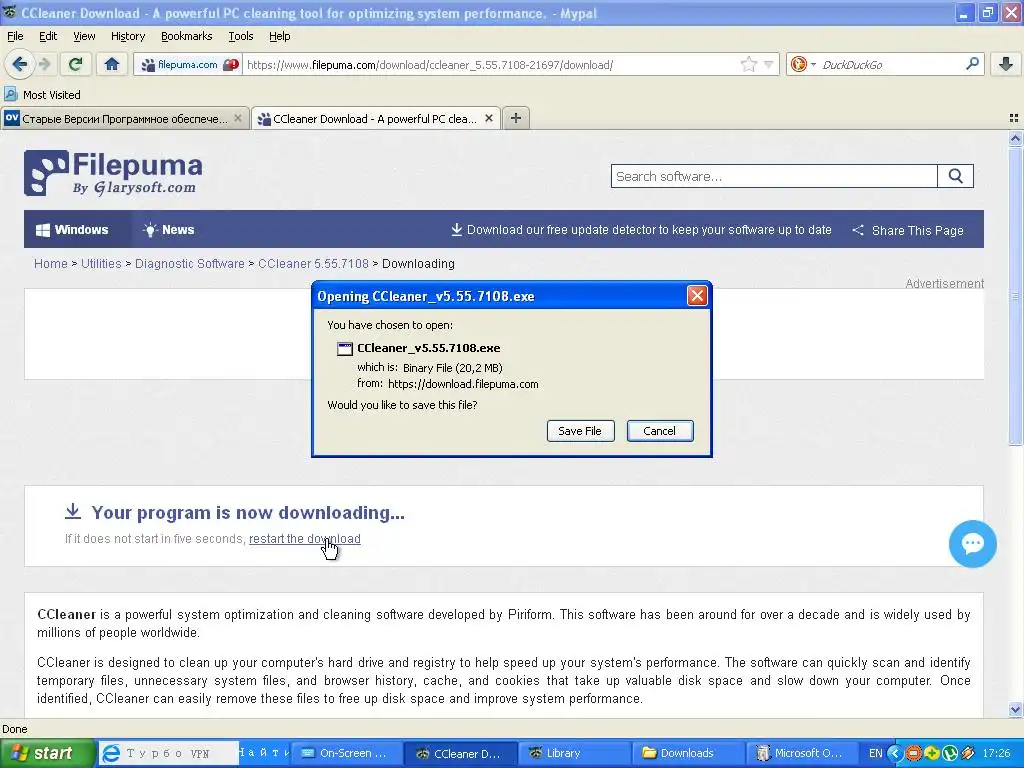Open the News section
1024x768 pixels.
click(x=168, y=230)
